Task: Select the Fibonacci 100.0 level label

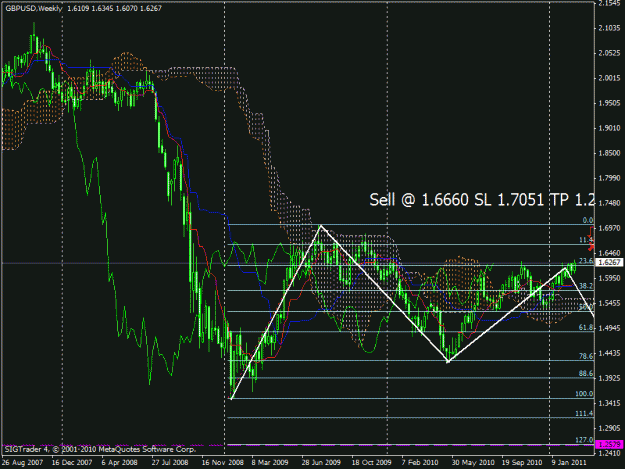Action: click(584, 394)
